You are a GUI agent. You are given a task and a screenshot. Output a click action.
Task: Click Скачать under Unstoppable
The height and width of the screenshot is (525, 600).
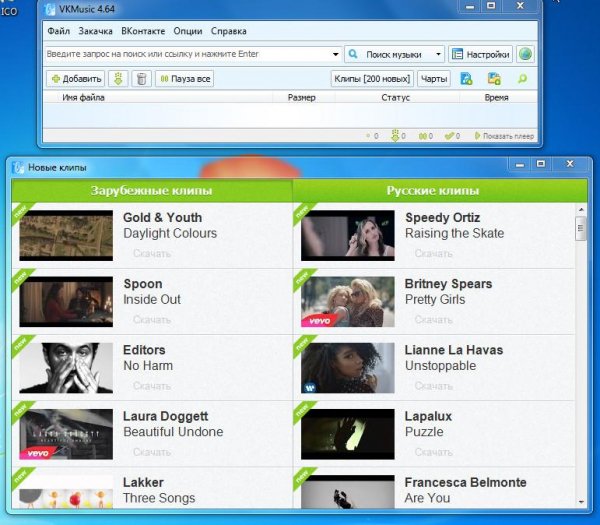[434, 386]
